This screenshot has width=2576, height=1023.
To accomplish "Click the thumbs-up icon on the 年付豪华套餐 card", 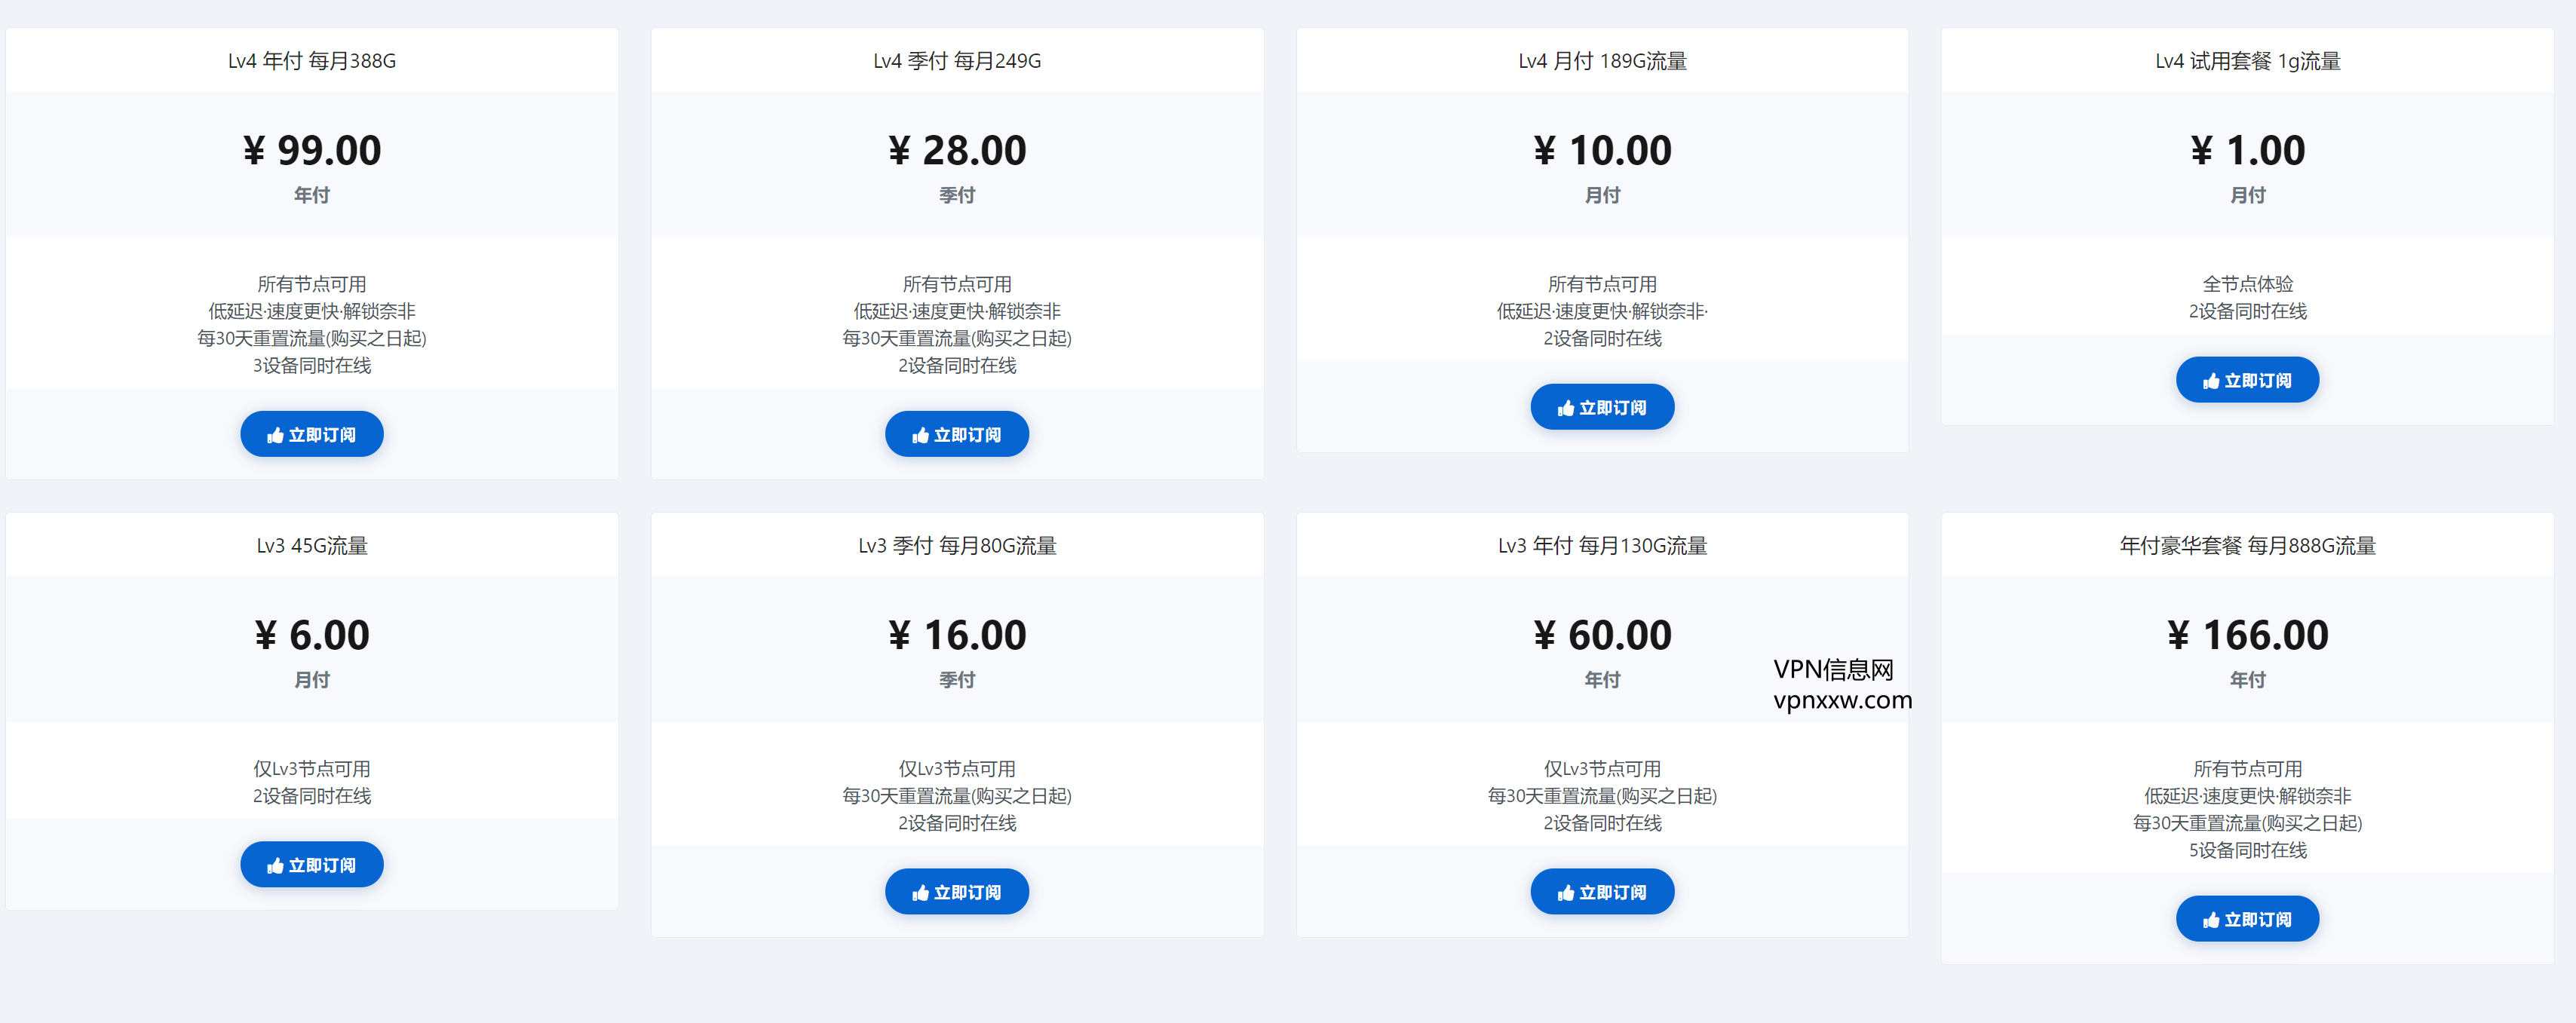I will (2210, 920).
